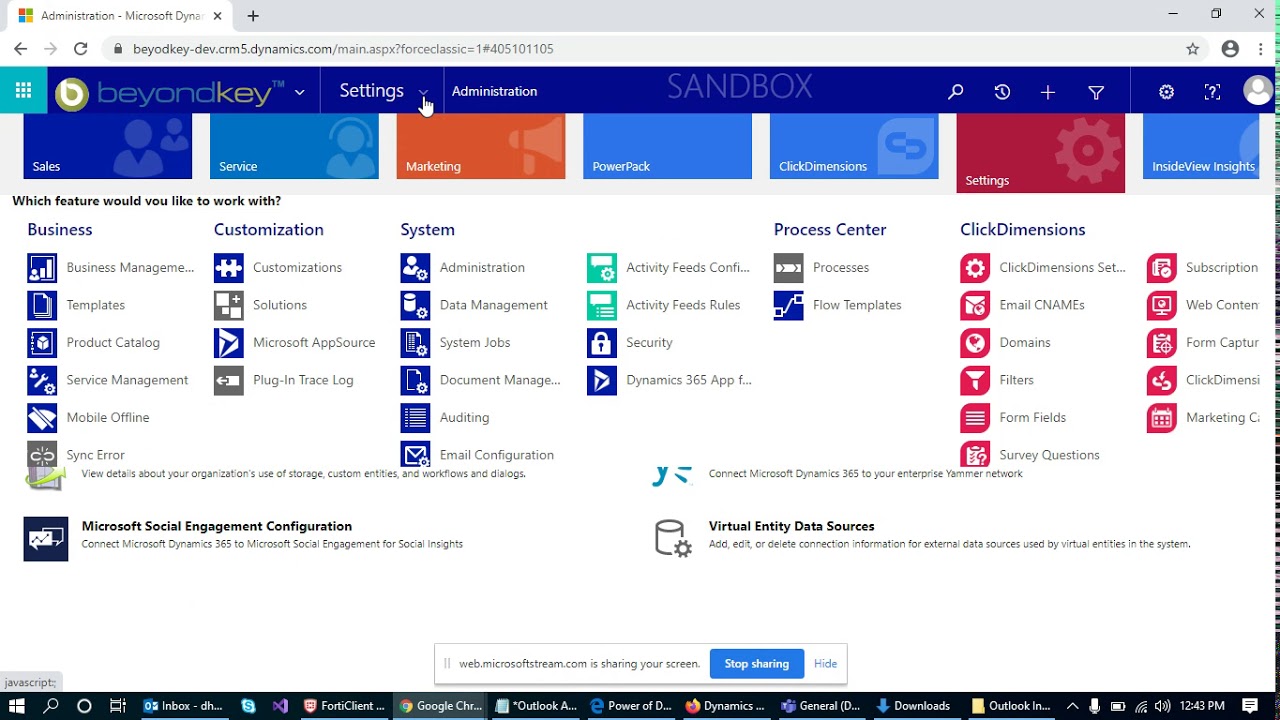Click the Plug-In Trace Log icon
This screenshot has height=720, width=1280.
point(229,380)
